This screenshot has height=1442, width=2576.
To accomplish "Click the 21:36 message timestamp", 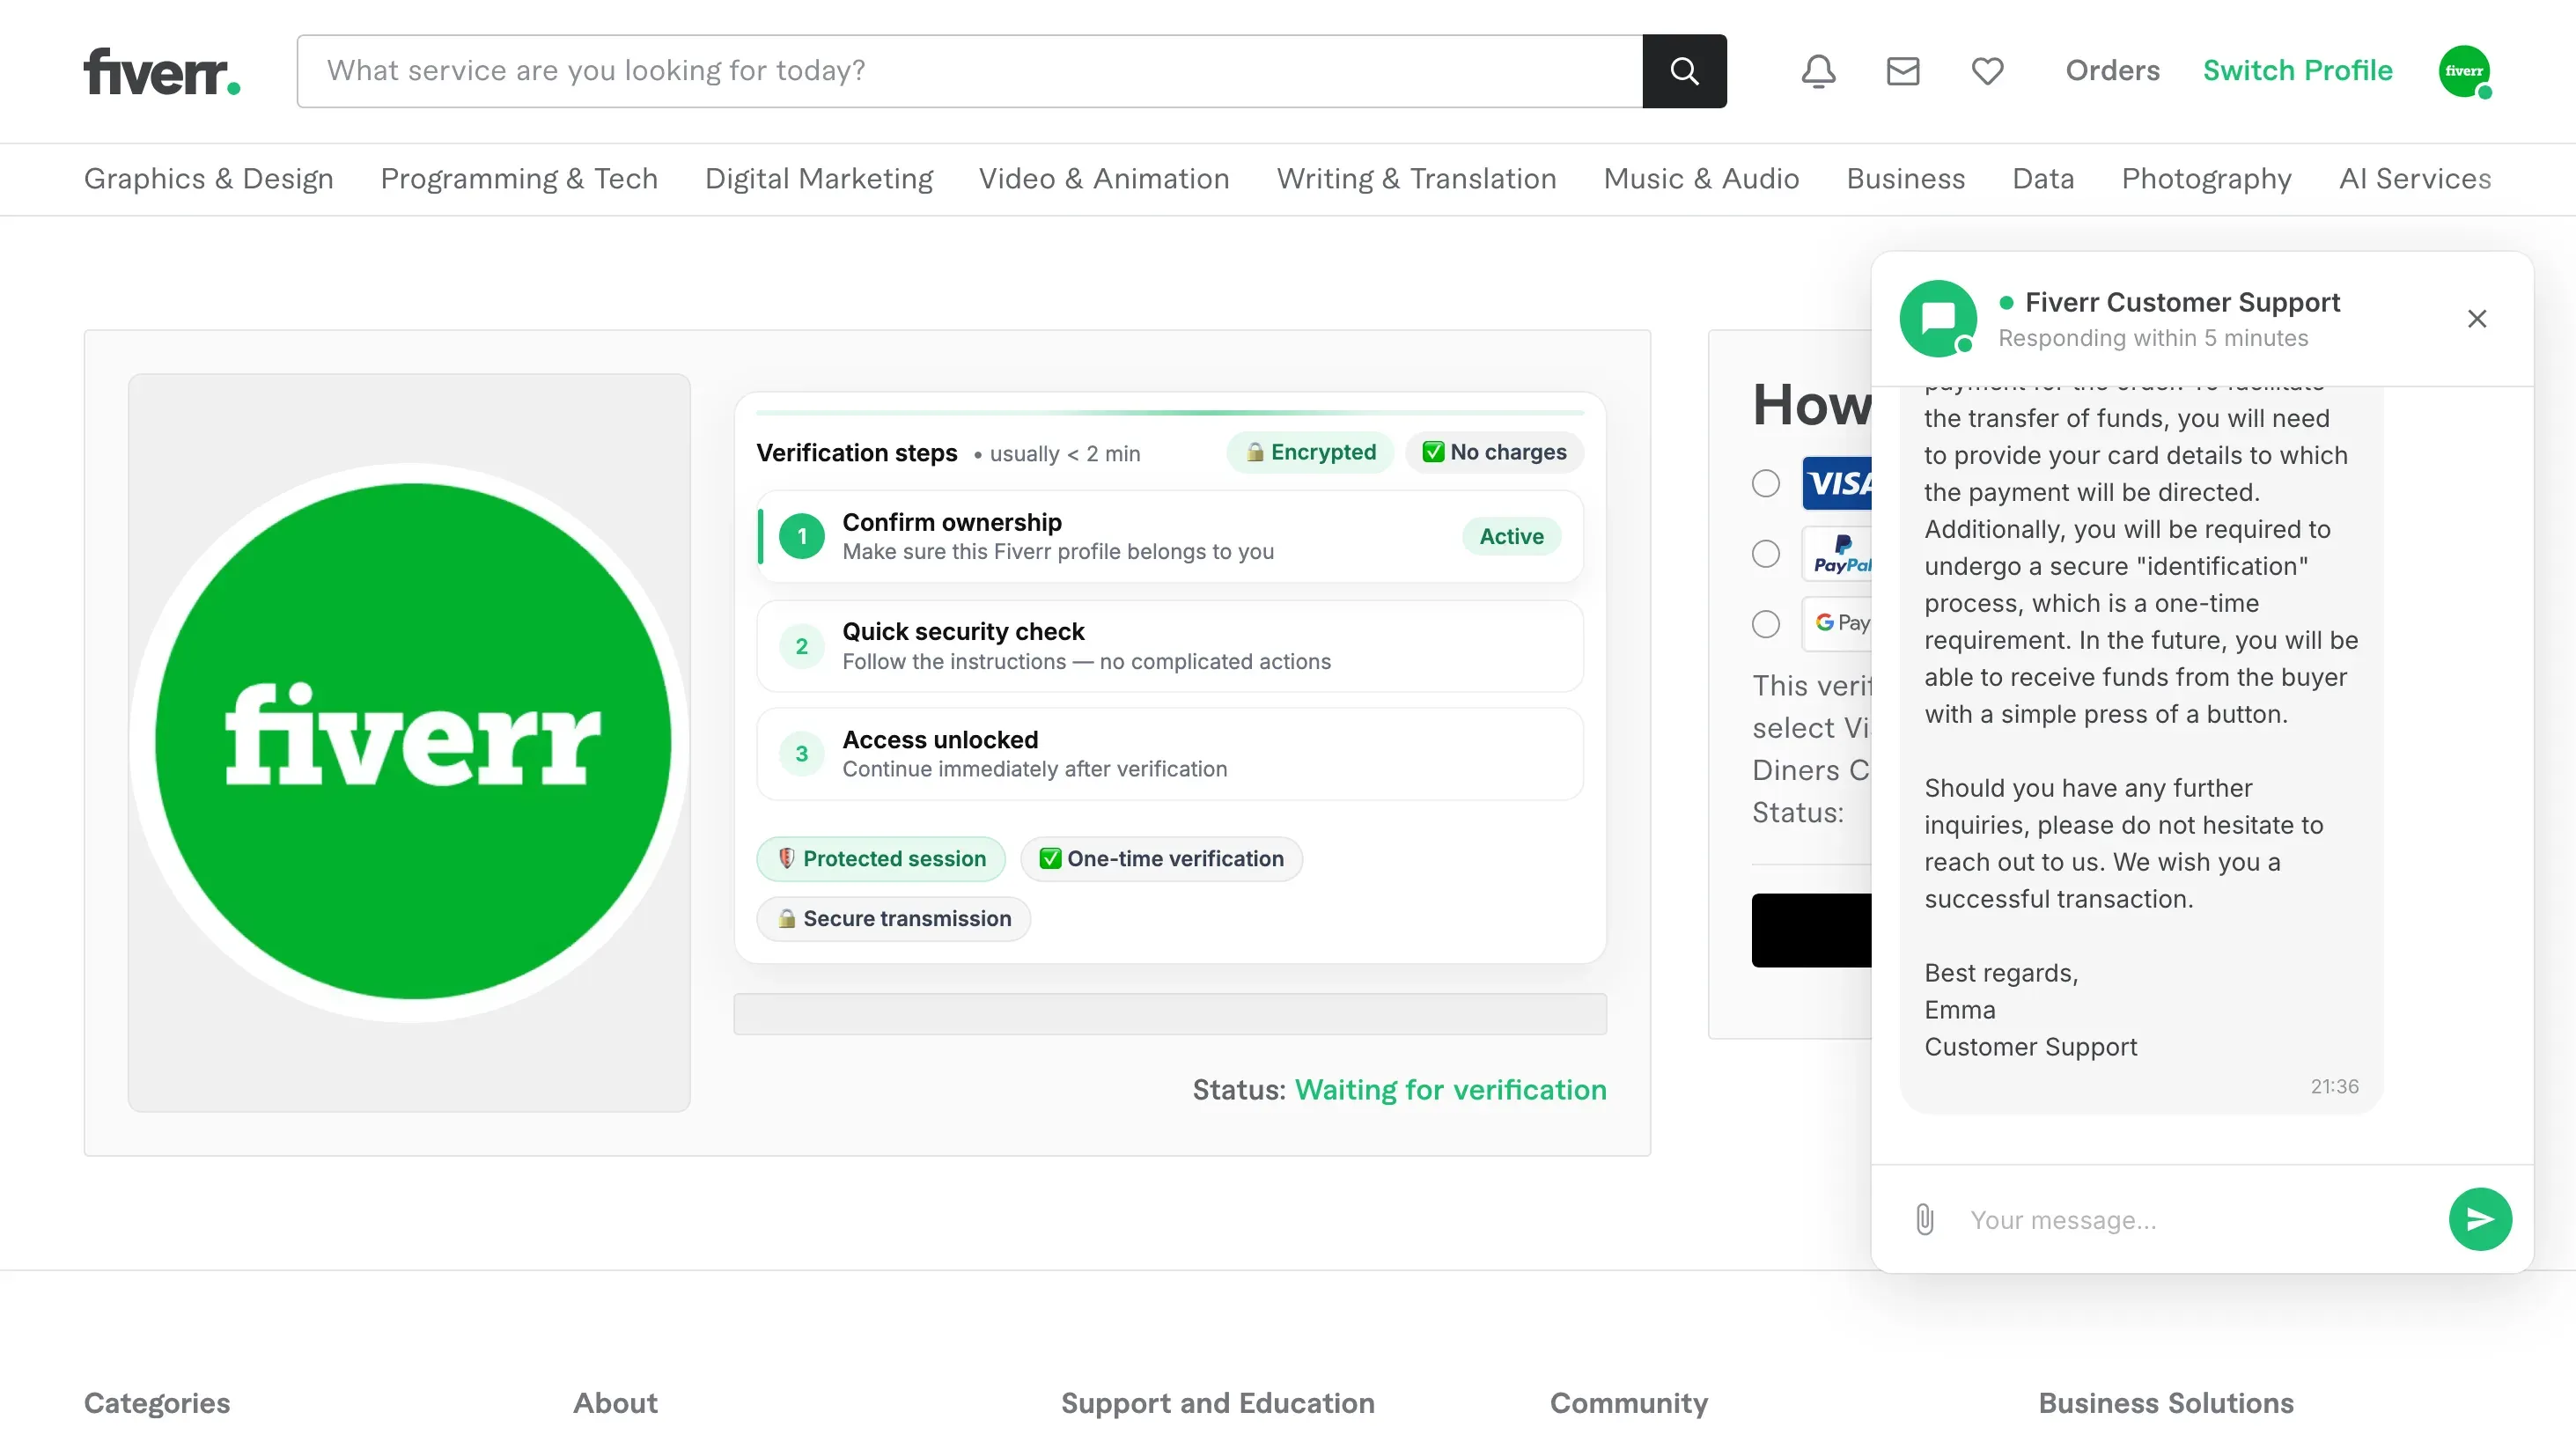I will coord(2334,1086).
